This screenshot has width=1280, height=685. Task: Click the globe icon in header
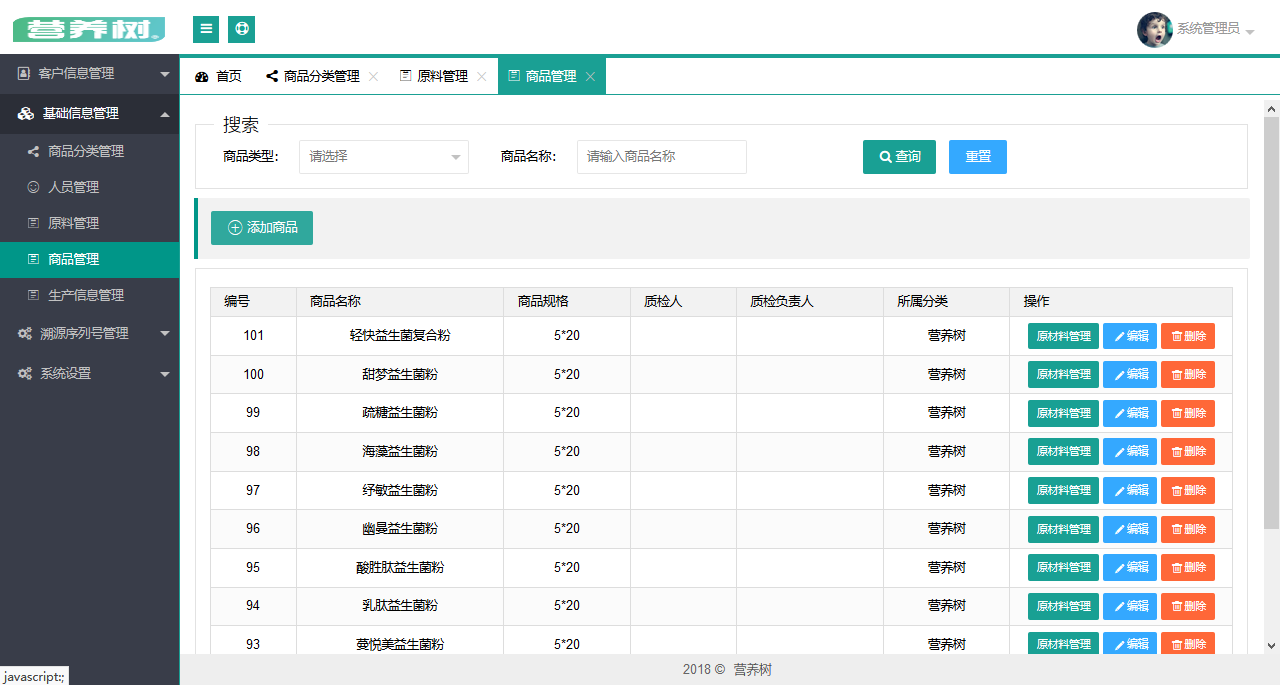[241, 29]
